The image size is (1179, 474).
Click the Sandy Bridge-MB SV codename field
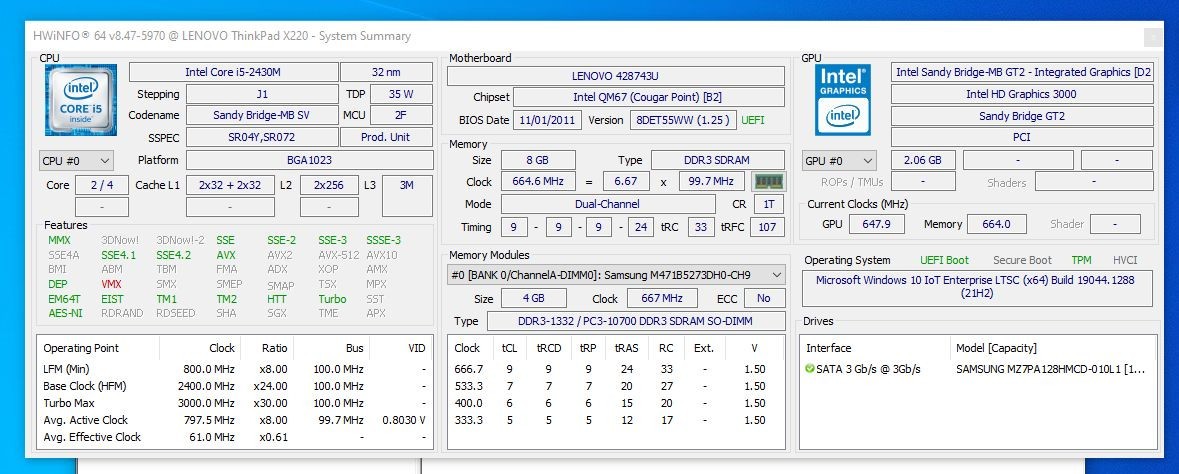tap(262, 115)
